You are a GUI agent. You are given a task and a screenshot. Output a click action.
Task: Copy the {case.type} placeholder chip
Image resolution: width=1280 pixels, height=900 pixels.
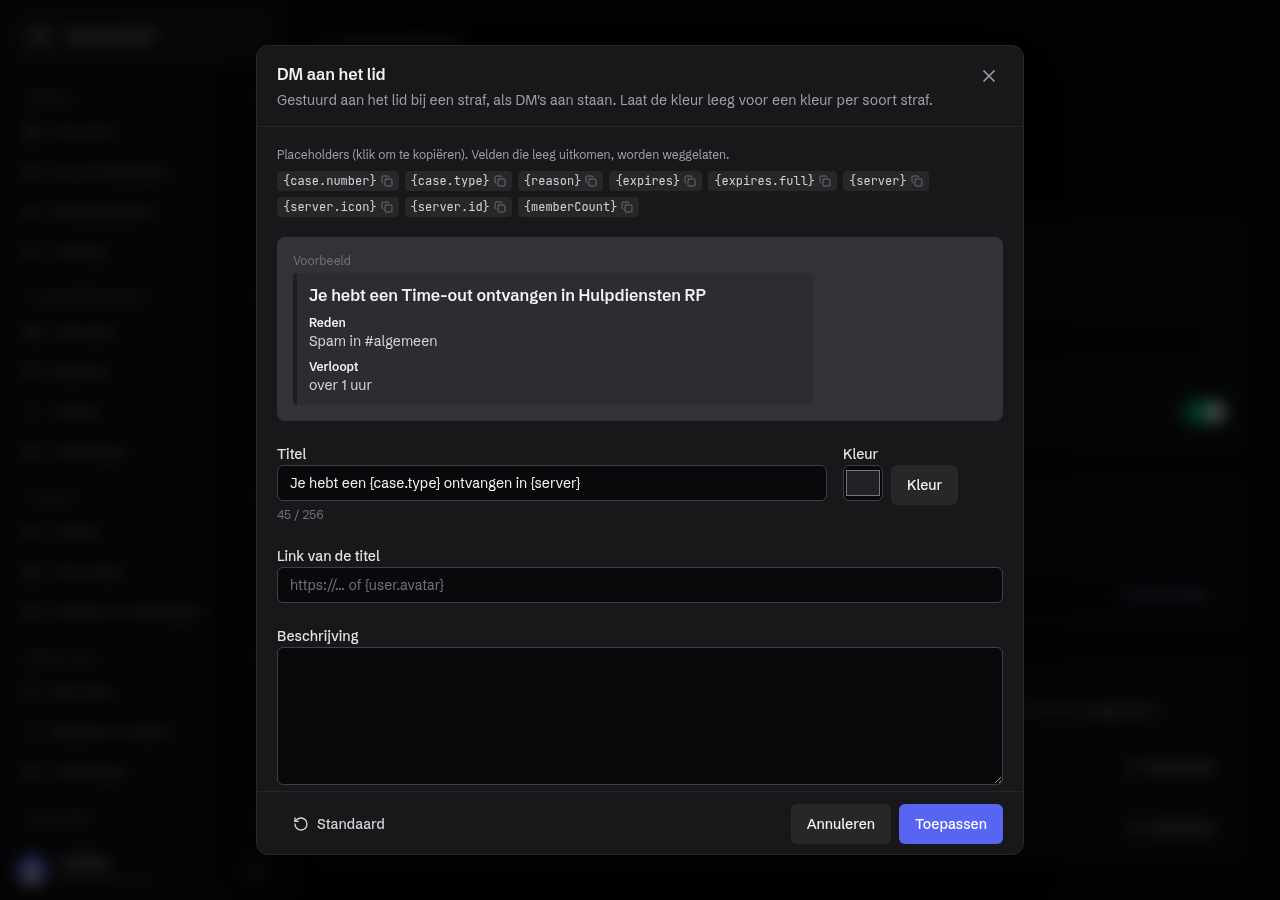point(458,181)
